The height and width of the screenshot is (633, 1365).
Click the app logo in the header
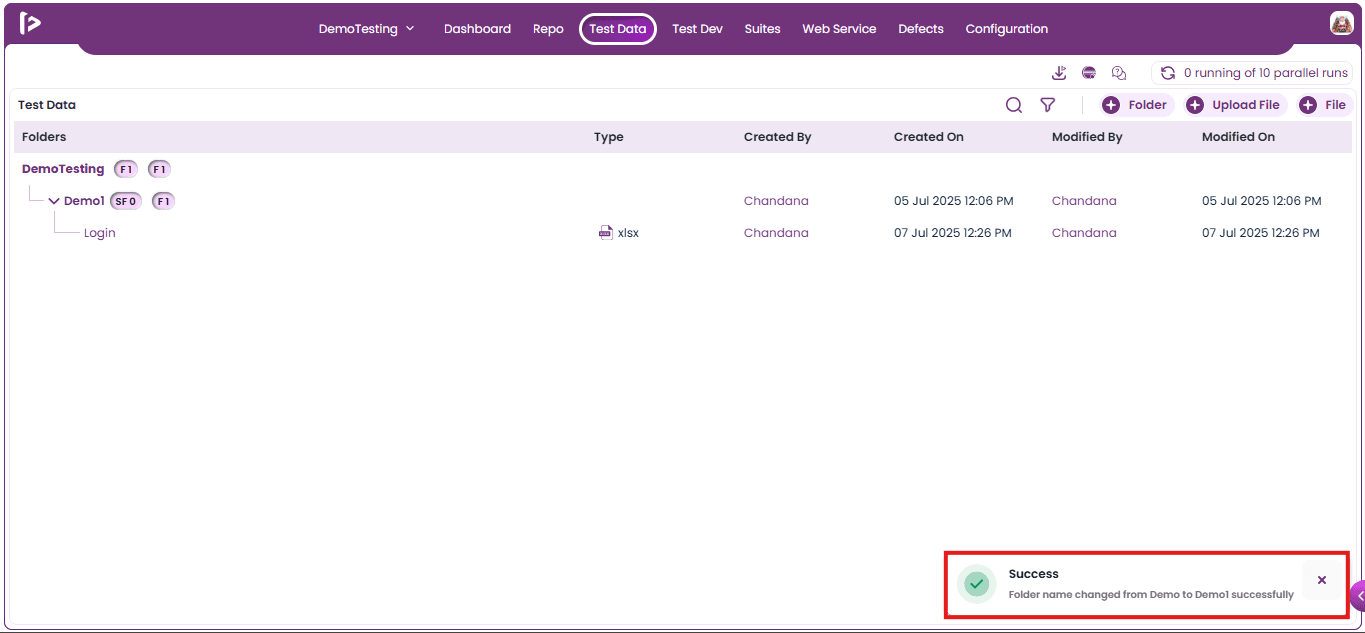(30, 23)
